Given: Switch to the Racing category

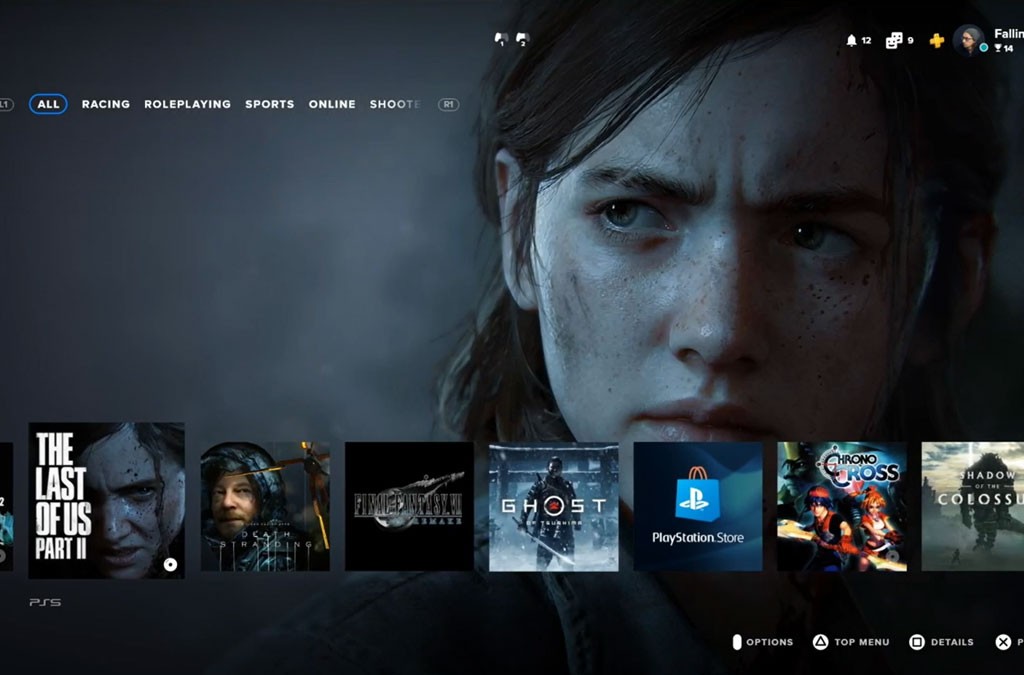Looking at the screenshot, I should (106, 104).
